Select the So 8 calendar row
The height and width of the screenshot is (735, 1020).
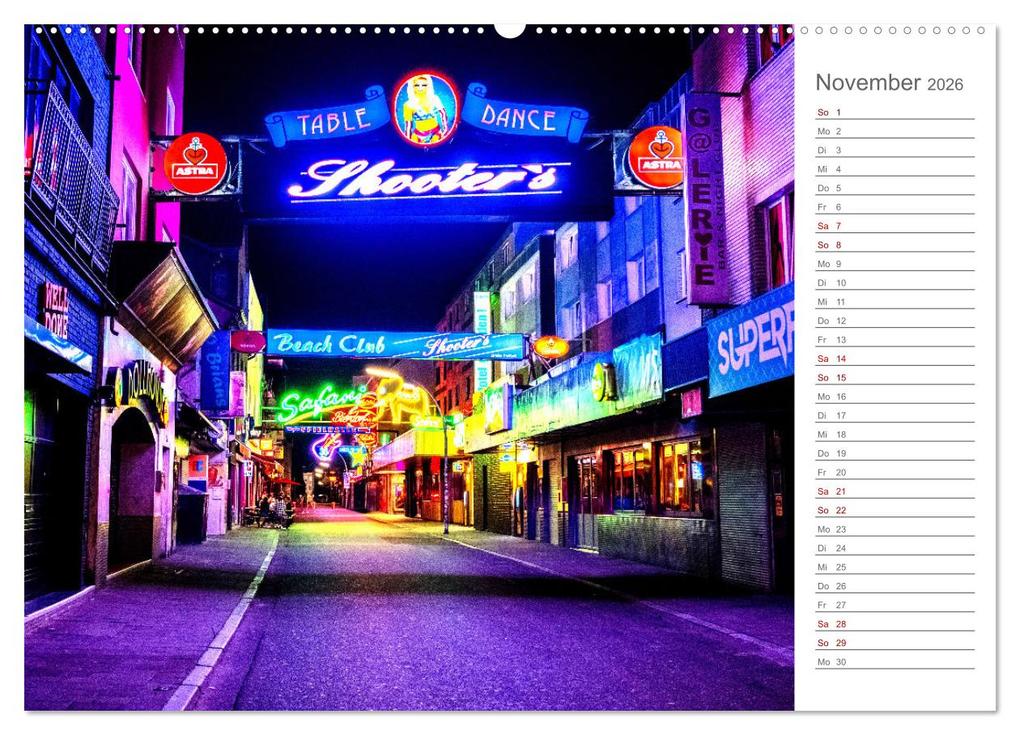894,245
